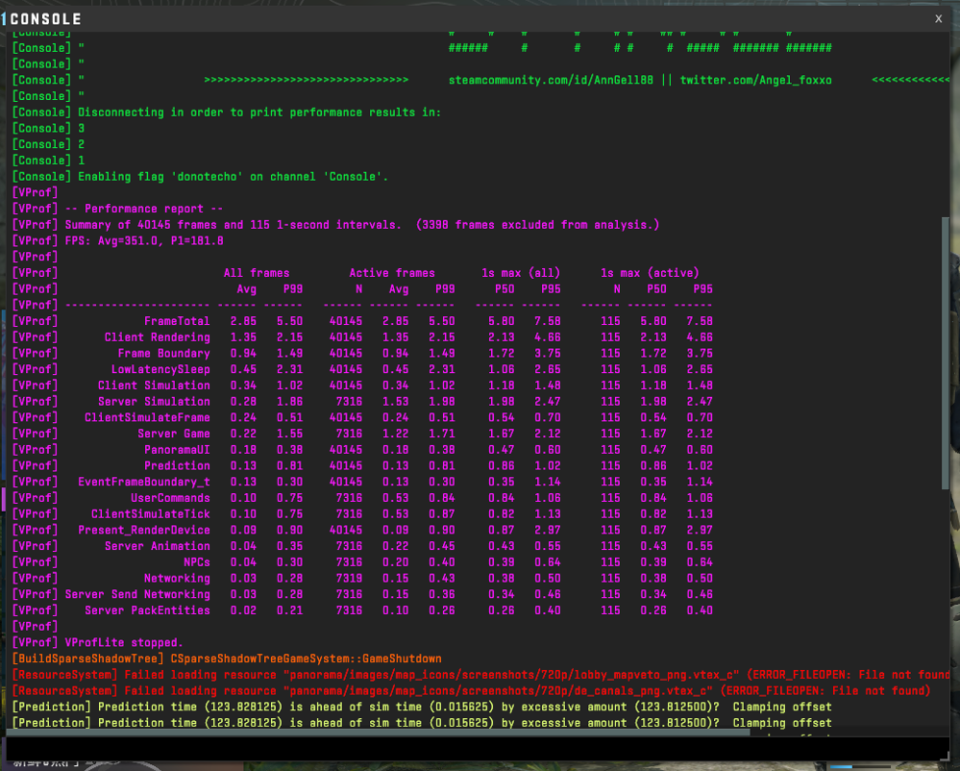Select the PanoramaUI row label
The image size is (960, 771).
(177, 449)
